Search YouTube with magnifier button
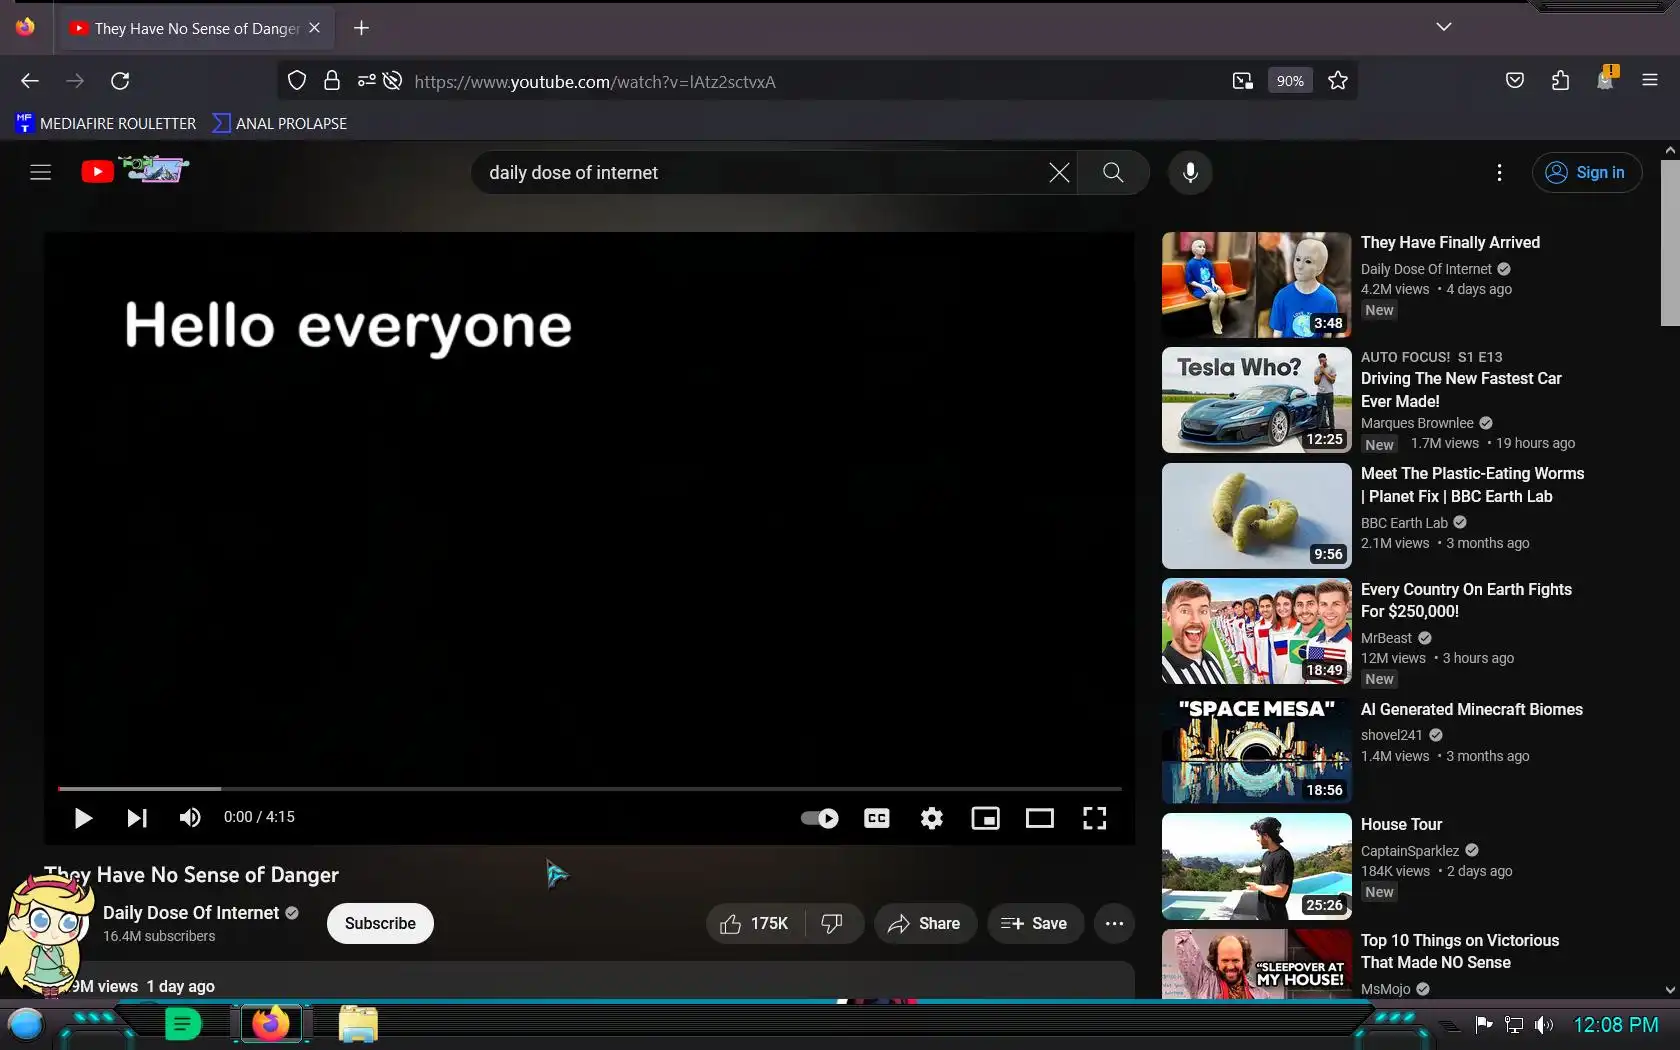The image size is (1680, 1050). coord(1113,173)
